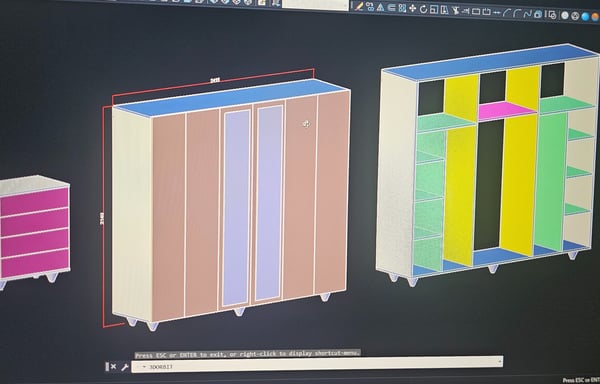Screen dimensions: 600x384
Task: Select the right lavender mirror door panel
Action: (x=269, y=203)
